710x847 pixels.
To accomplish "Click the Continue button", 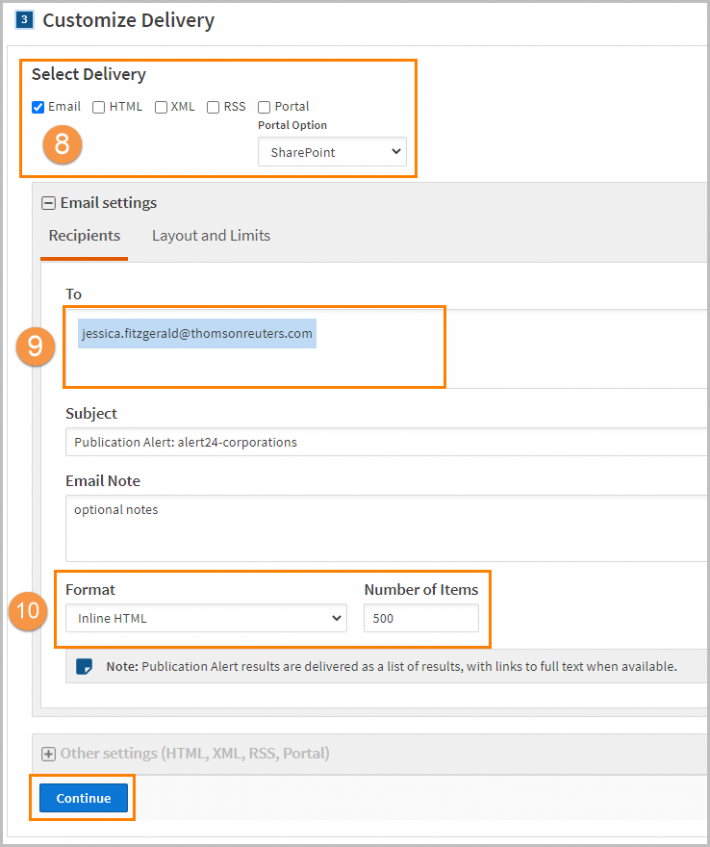I will [x=84, y=798].
